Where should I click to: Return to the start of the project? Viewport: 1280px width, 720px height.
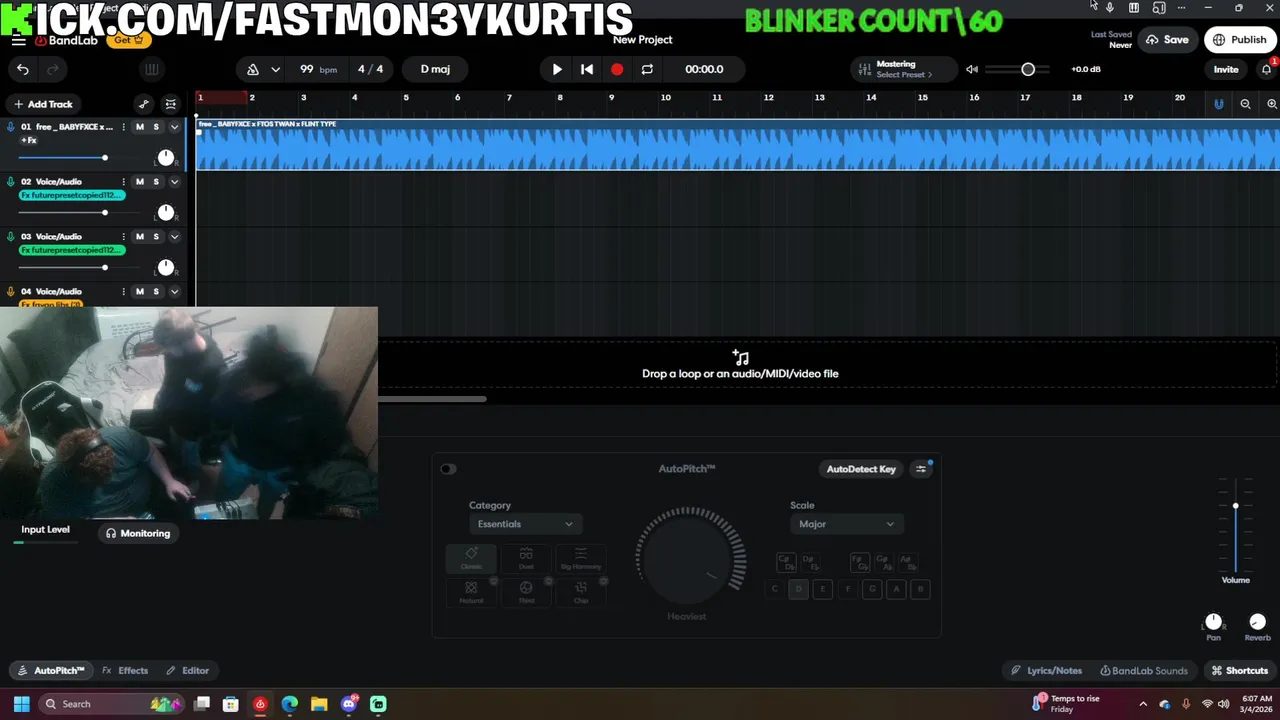click(587, 69)
